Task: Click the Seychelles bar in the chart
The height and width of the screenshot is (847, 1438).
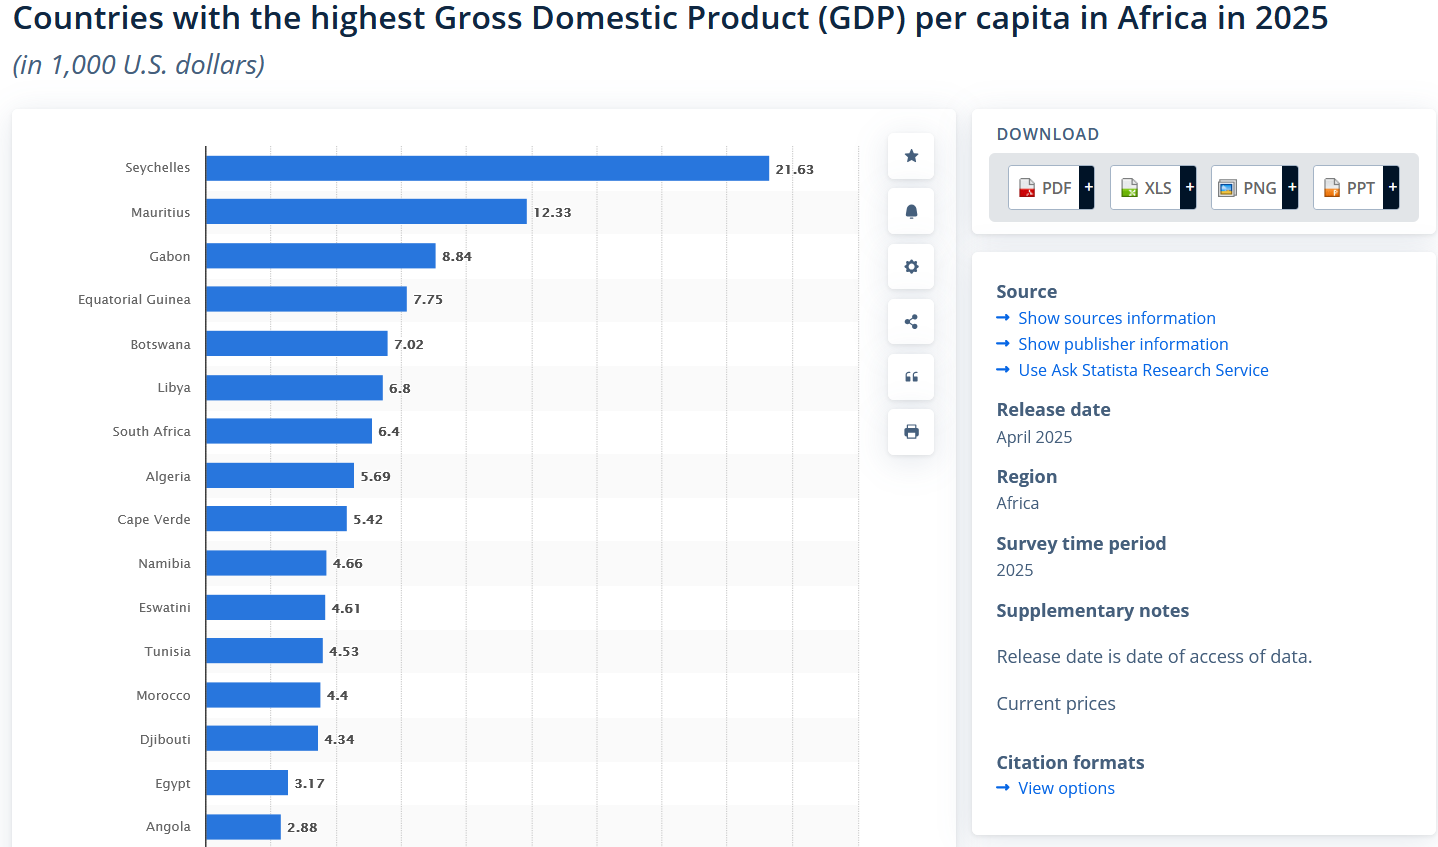Action: pyautogui.click(x=487, y=168)
